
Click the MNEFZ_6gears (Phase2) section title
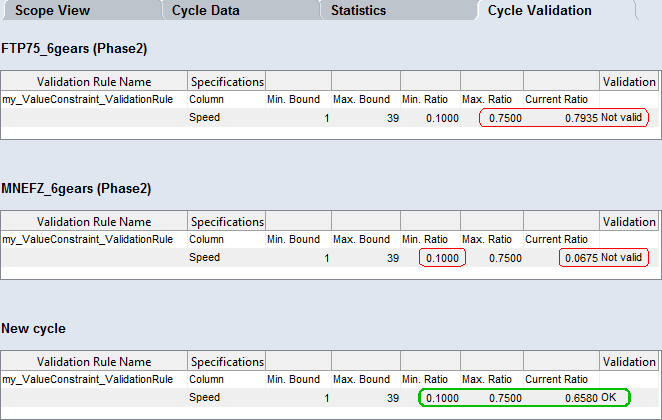tap(73, 188)
